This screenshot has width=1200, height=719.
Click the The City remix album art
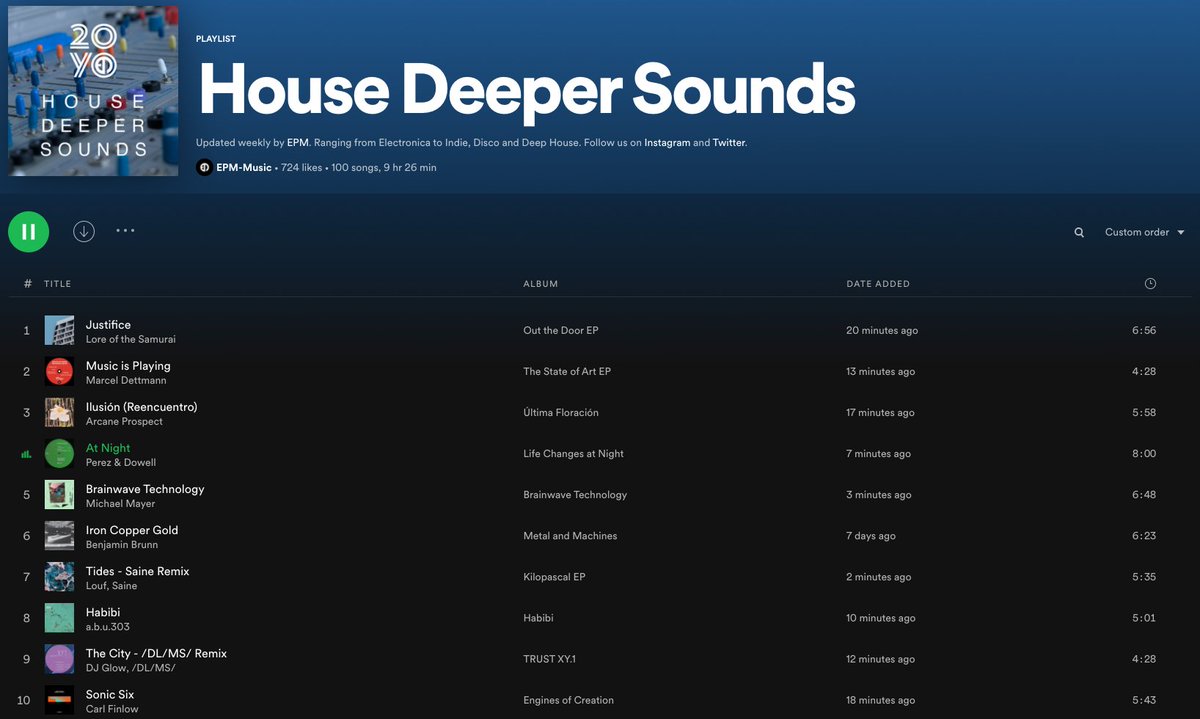[59, 659]
